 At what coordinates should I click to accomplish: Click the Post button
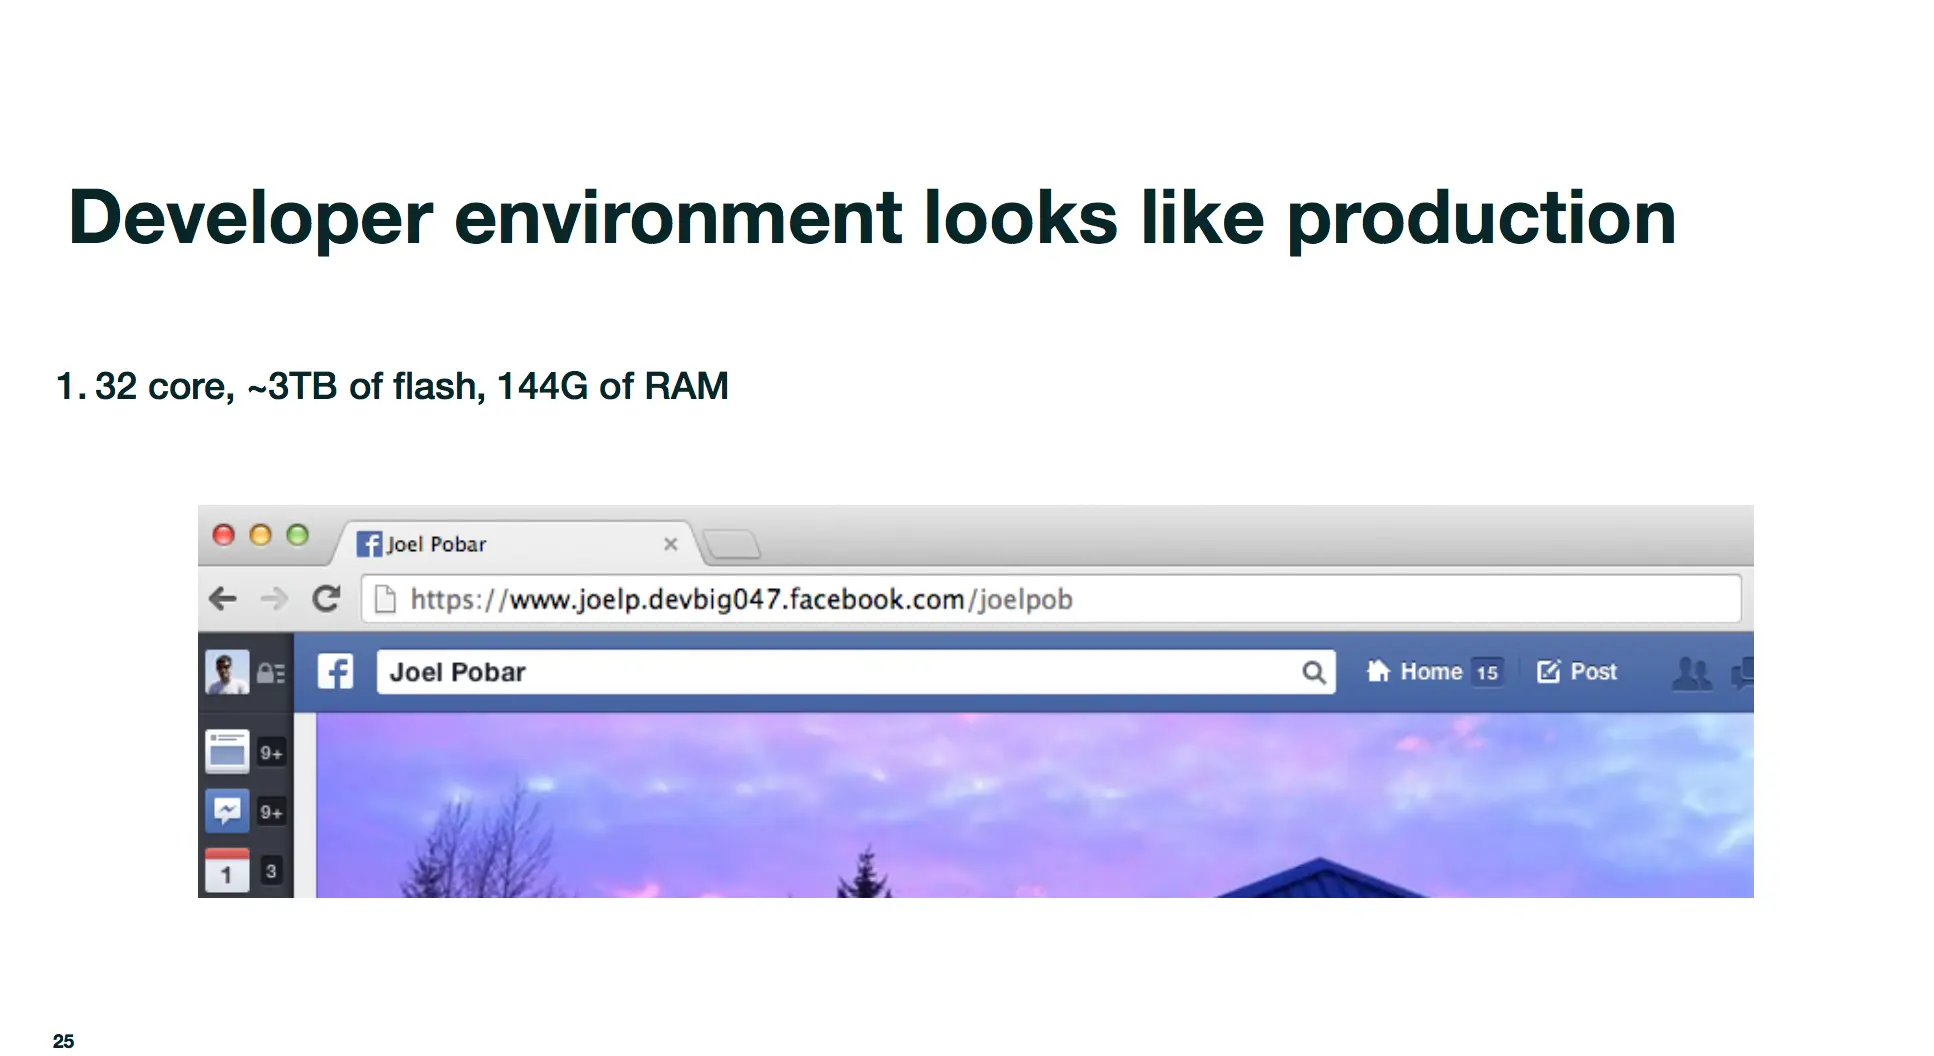[1577, 672]
